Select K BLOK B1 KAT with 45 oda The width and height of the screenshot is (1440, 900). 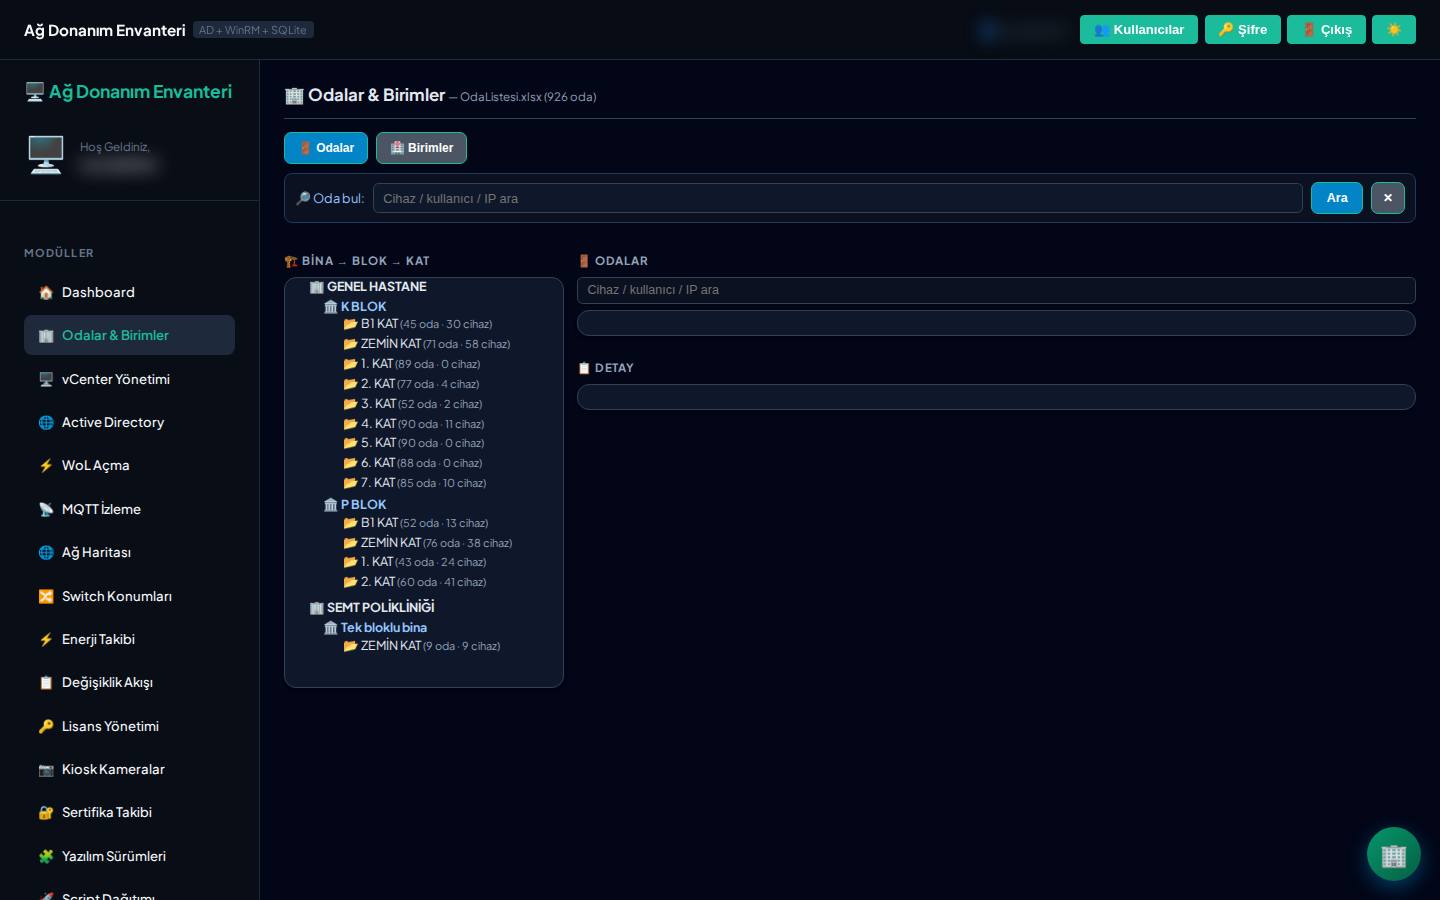pyautogui.click(x=418, y=324)
